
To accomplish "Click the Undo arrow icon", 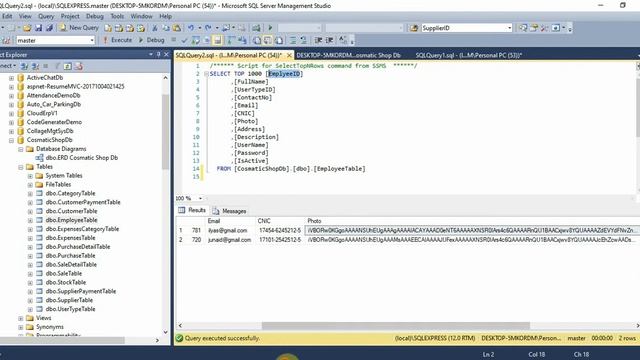I will (x=191, y=28).
